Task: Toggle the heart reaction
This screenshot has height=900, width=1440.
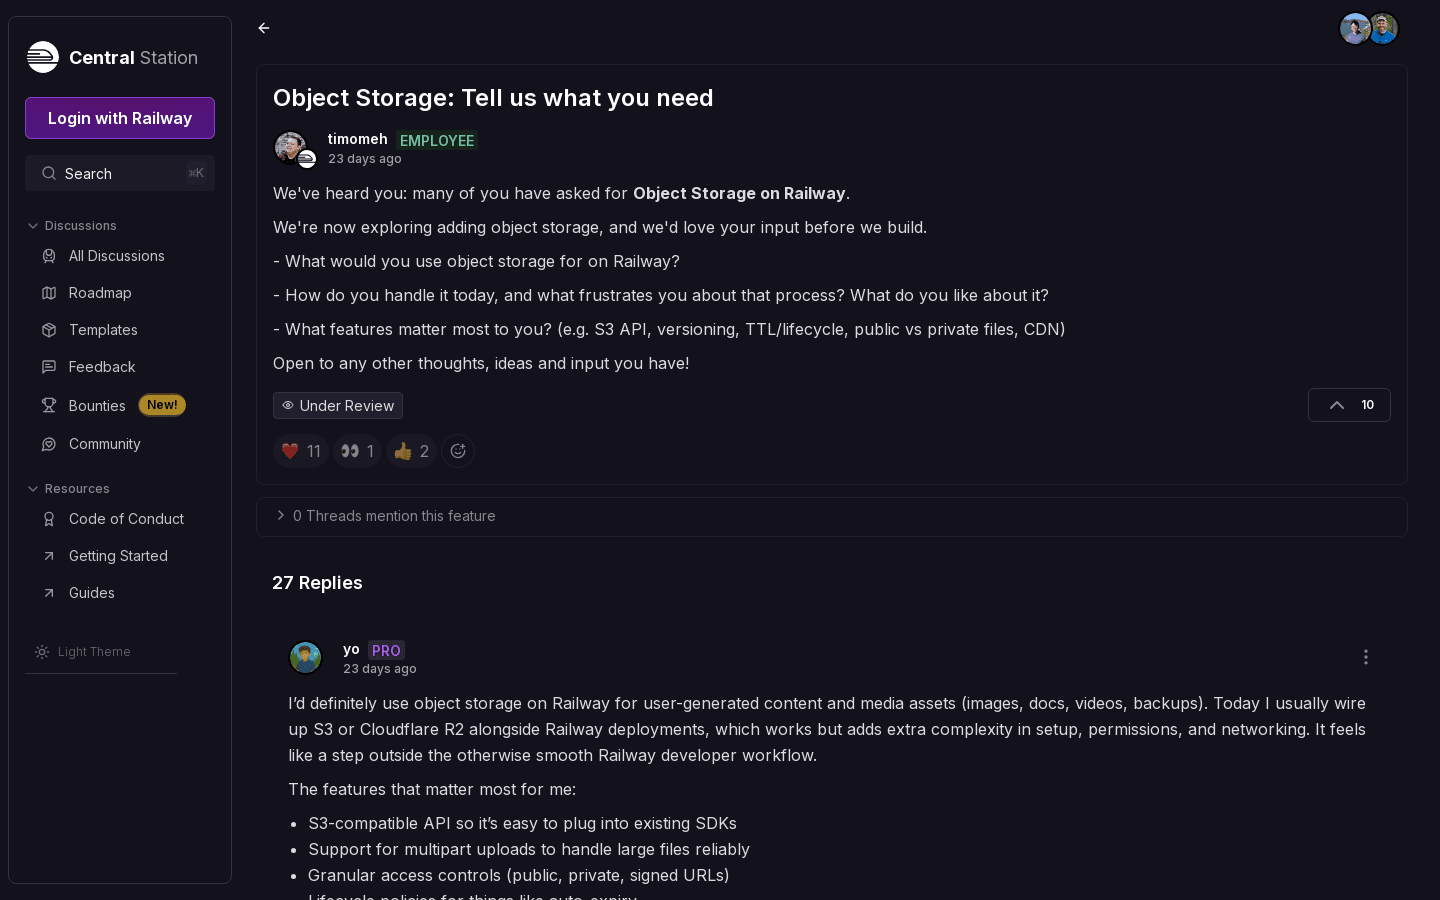Action: pos(301,451)
